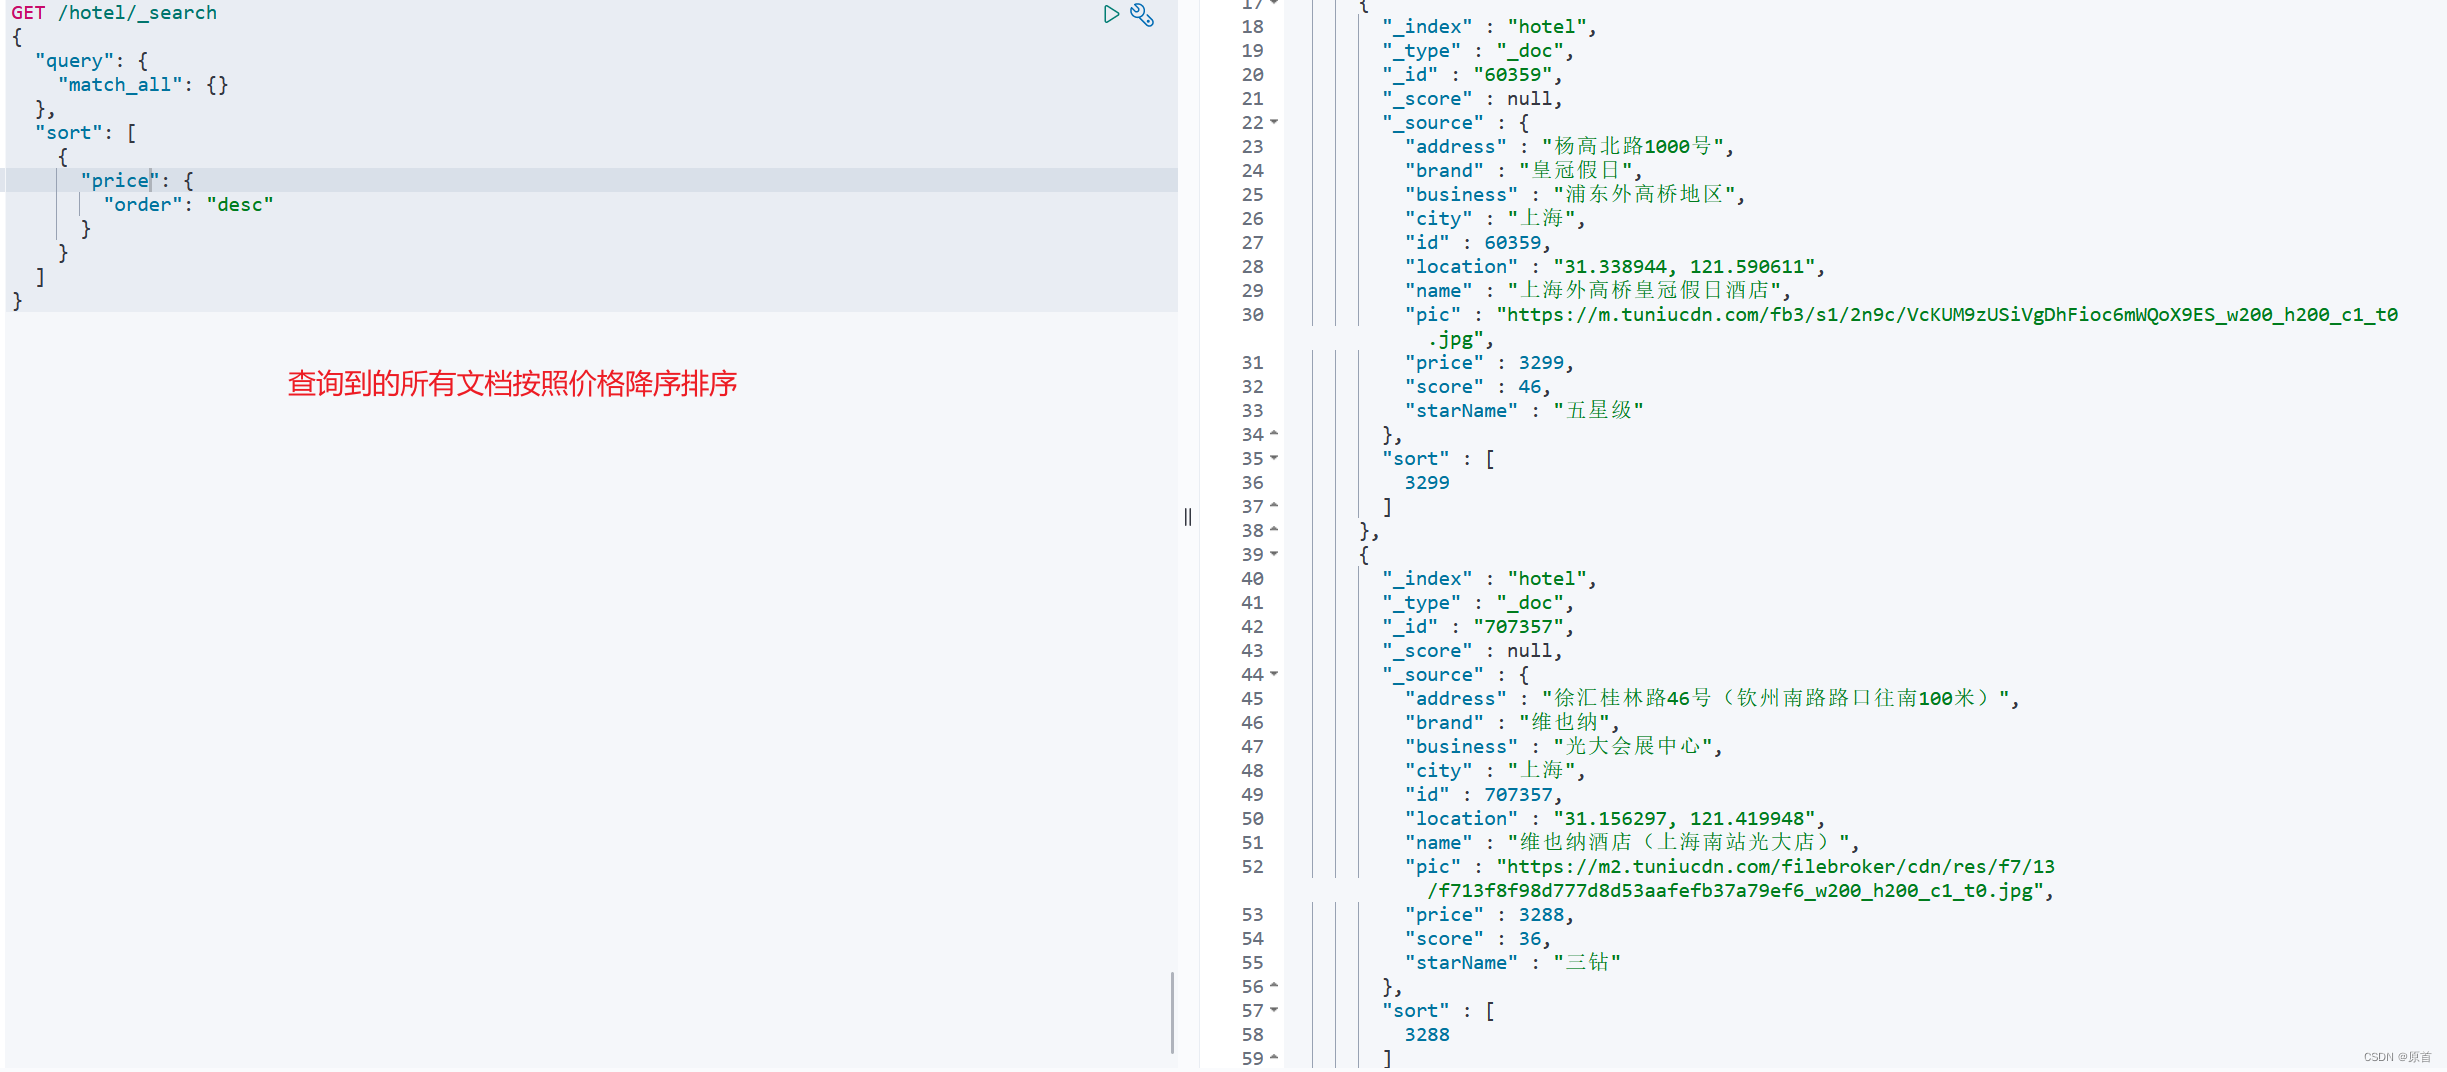Click the "price" key in the sort clause
Image resolution: width=2447 pixels, height=1072 pixels.
120,181
